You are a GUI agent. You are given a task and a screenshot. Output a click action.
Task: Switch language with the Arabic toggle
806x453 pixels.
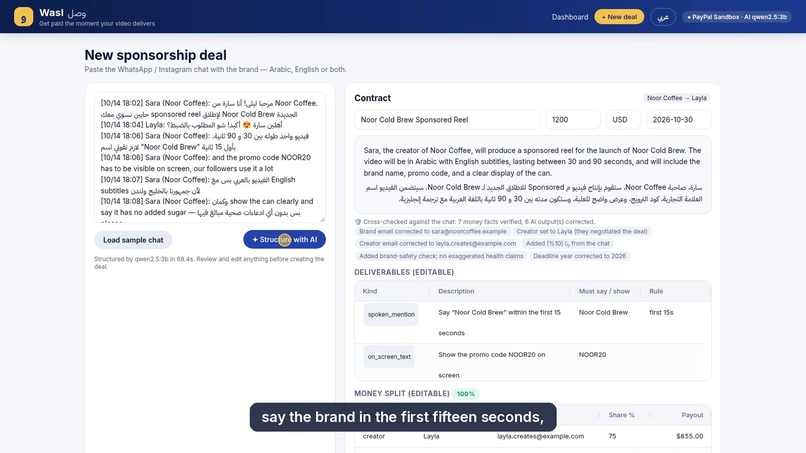[x=663, y=17]
